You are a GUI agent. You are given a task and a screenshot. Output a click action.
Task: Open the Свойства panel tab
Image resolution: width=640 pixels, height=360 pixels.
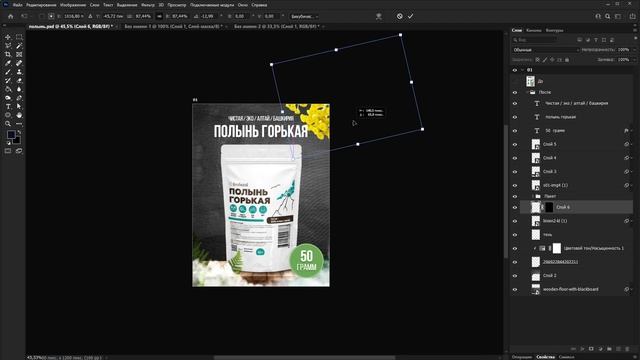[x=545, y=357]
